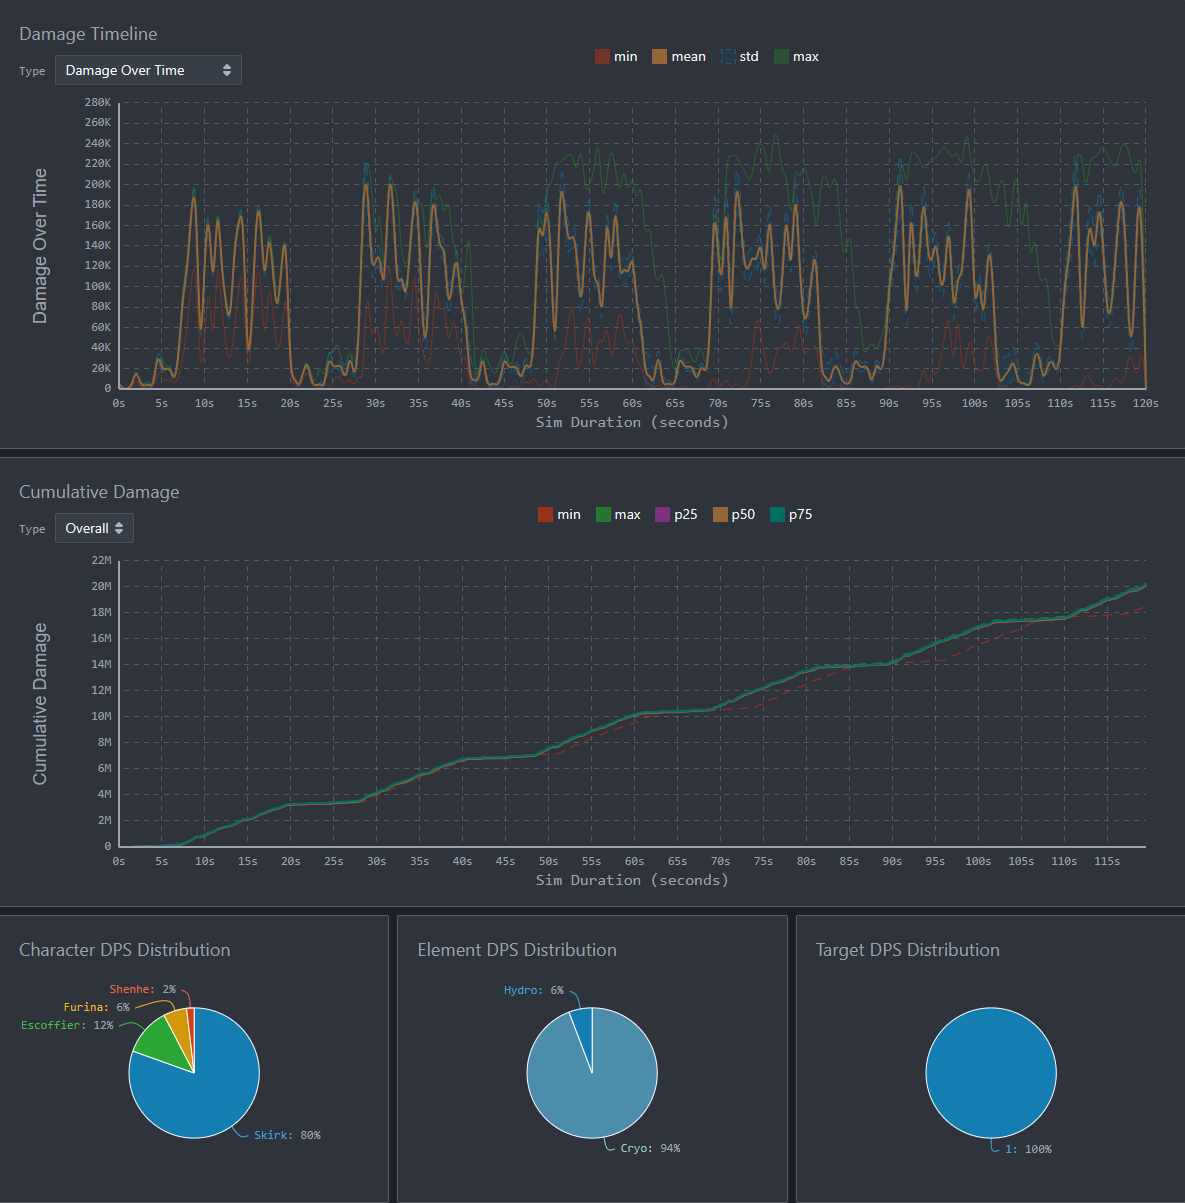Toggle the max series in Damage Timeline legend
This screenshot has height=1203, width=1185.
797,57
